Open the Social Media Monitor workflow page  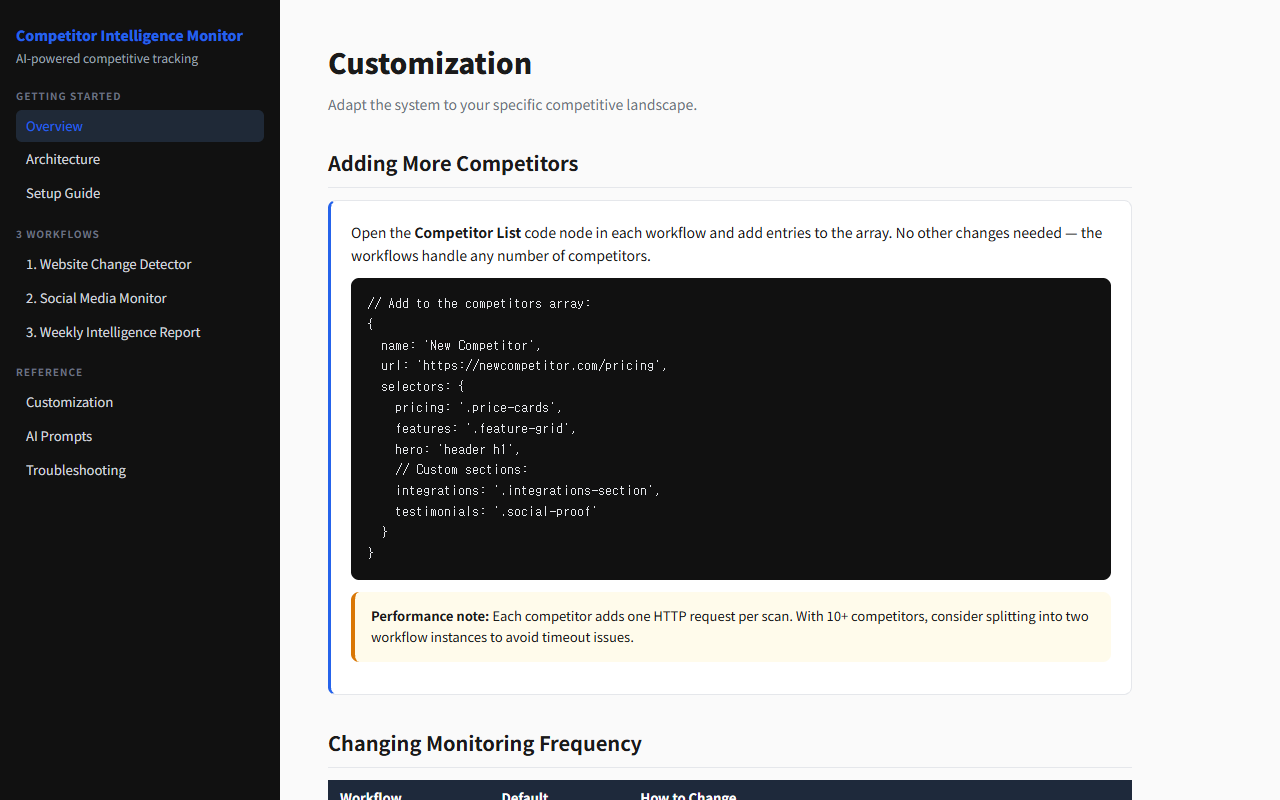[96, 298]
